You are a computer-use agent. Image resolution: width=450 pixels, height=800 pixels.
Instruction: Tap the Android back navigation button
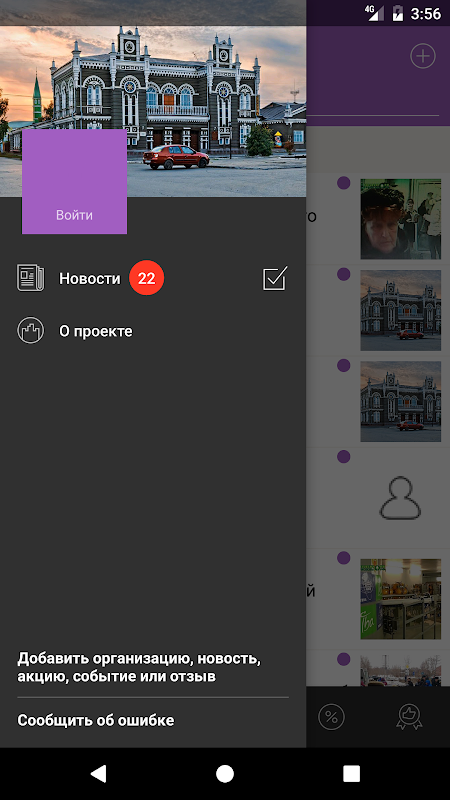(98, 773)
